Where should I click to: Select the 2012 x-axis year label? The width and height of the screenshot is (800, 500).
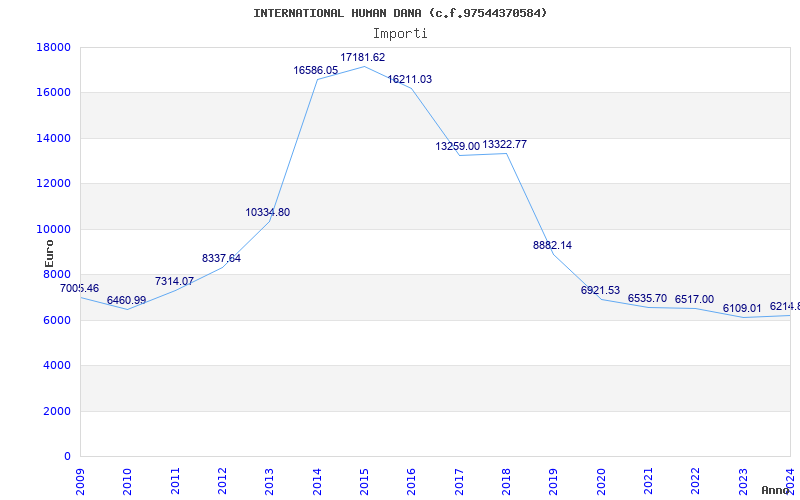222,482
